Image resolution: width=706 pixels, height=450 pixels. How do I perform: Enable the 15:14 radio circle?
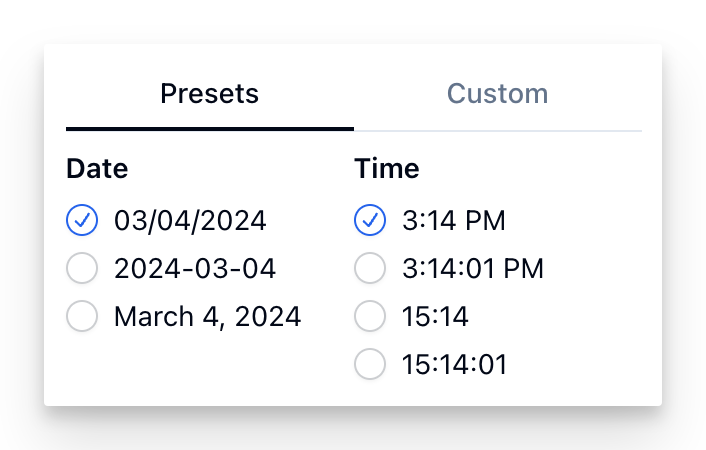pos(370,317)
